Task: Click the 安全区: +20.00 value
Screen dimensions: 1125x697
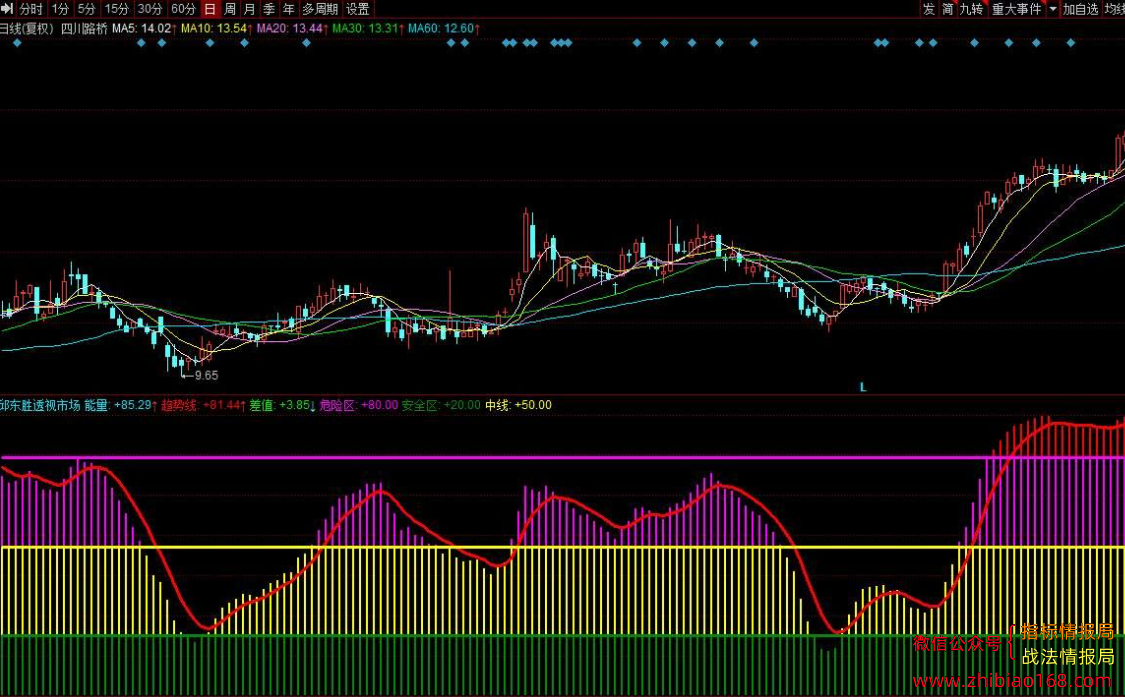Action: (441, 406)
